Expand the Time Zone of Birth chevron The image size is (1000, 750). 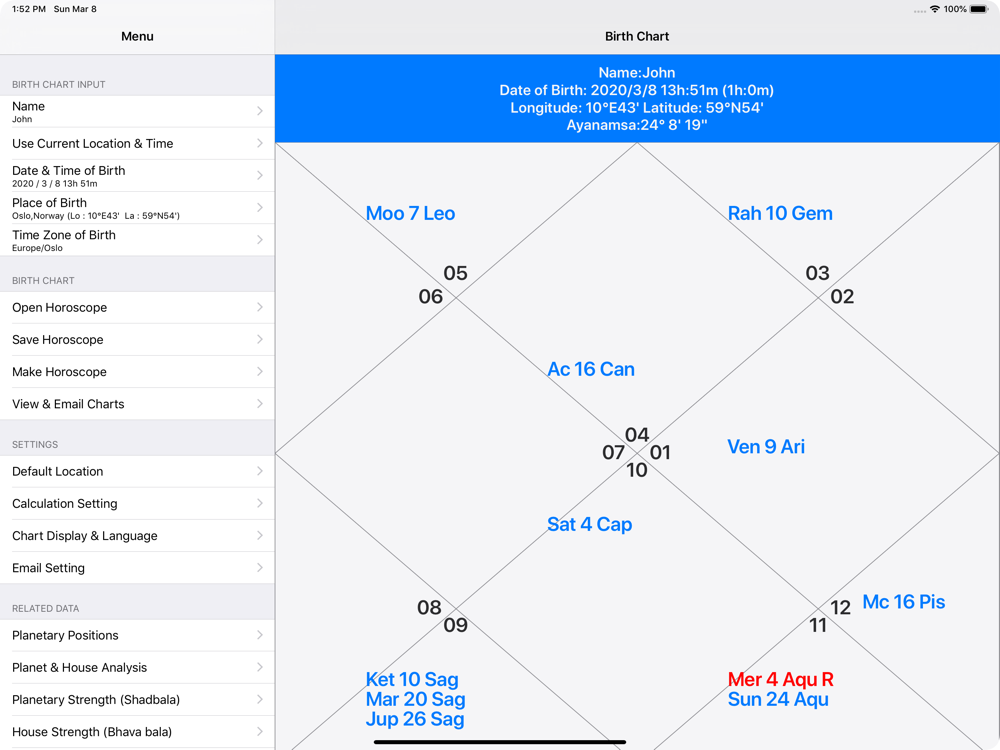click(260, 240)
